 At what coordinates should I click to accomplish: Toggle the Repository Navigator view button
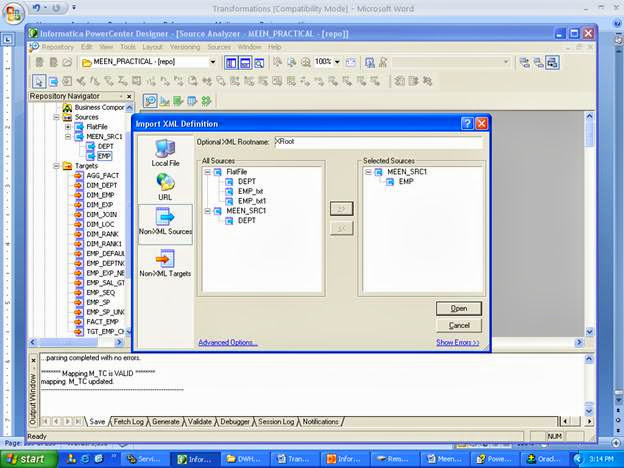click(230, 63)
